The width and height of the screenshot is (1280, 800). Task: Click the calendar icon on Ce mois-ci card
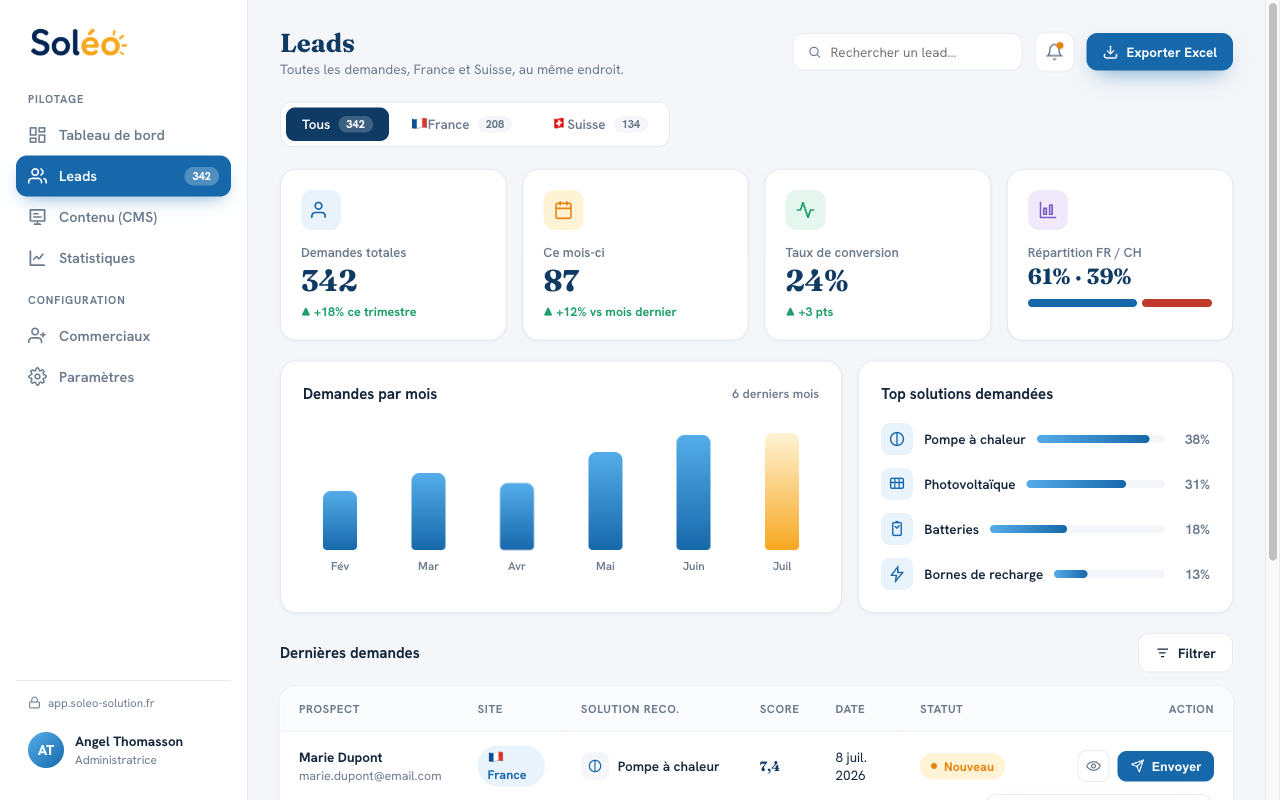pyautogui.click(x=563, y=210)
